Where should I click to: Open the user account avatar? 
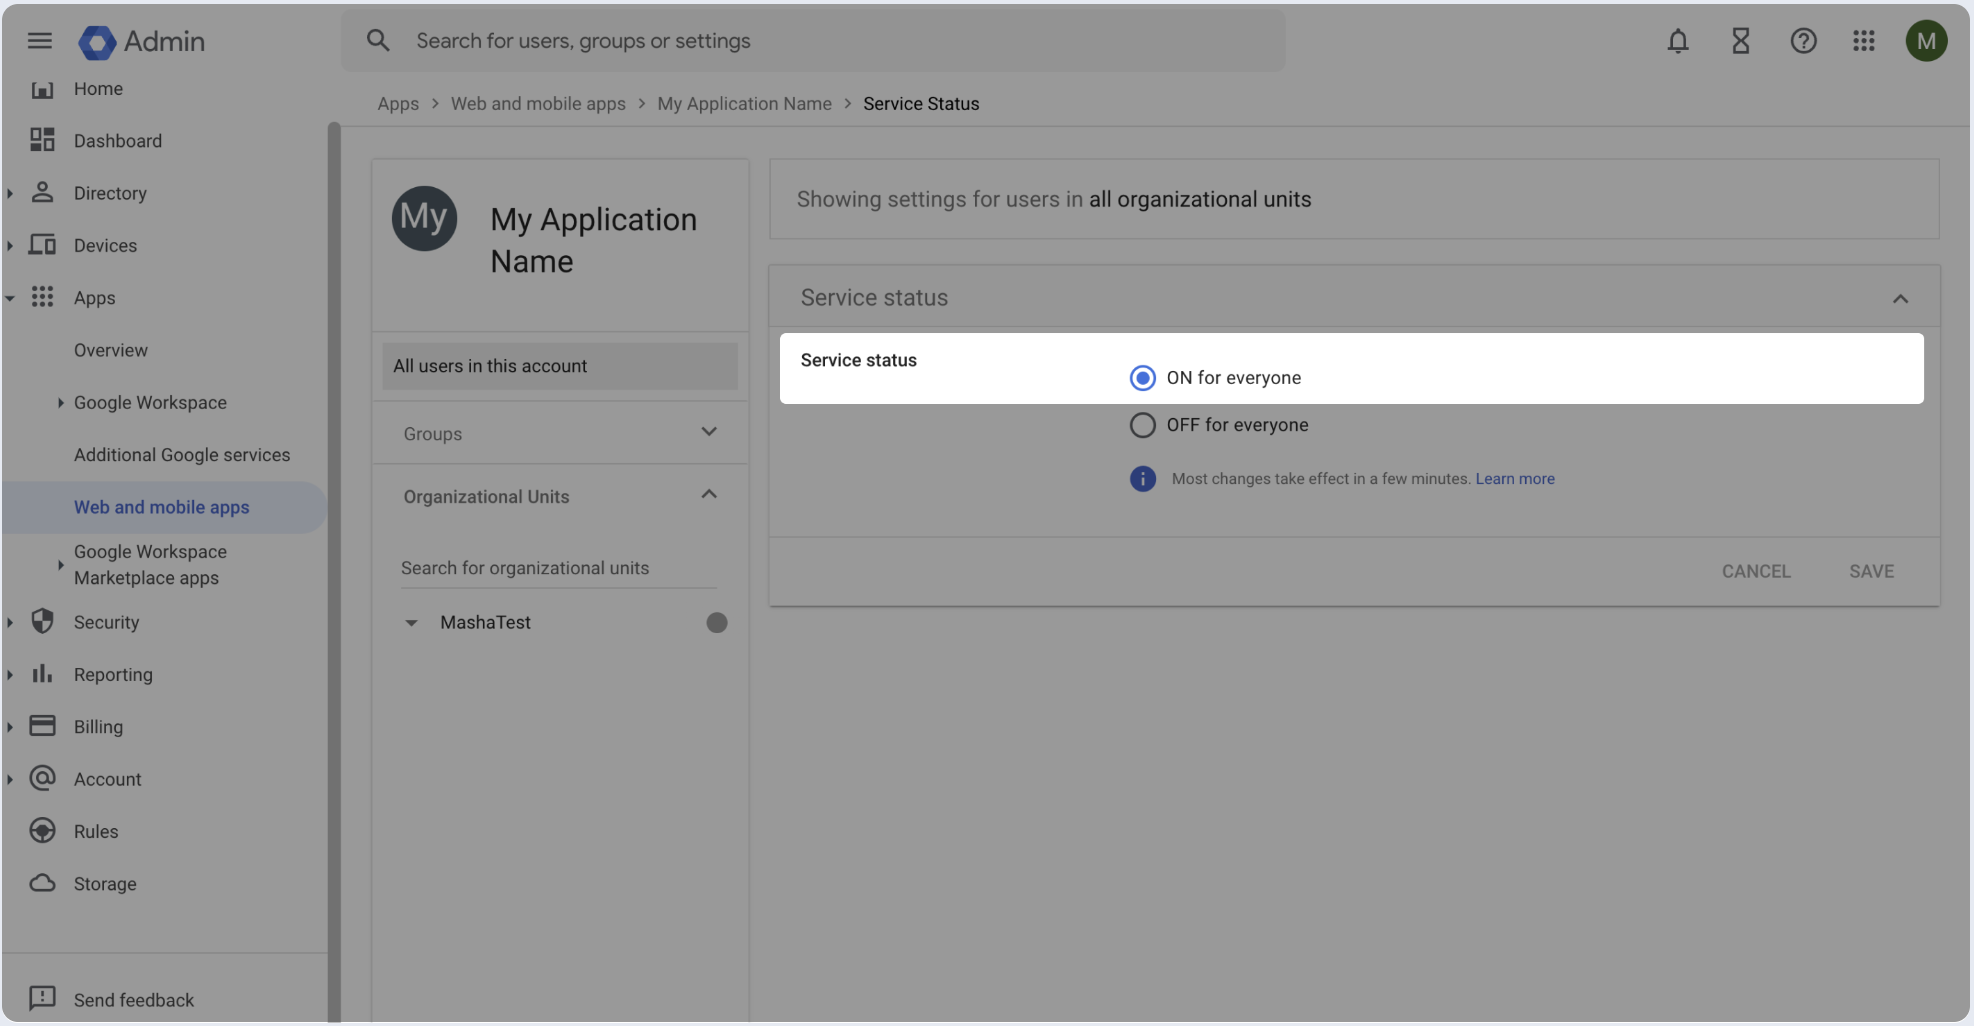pyautogui.click(x=1925, y=41)
